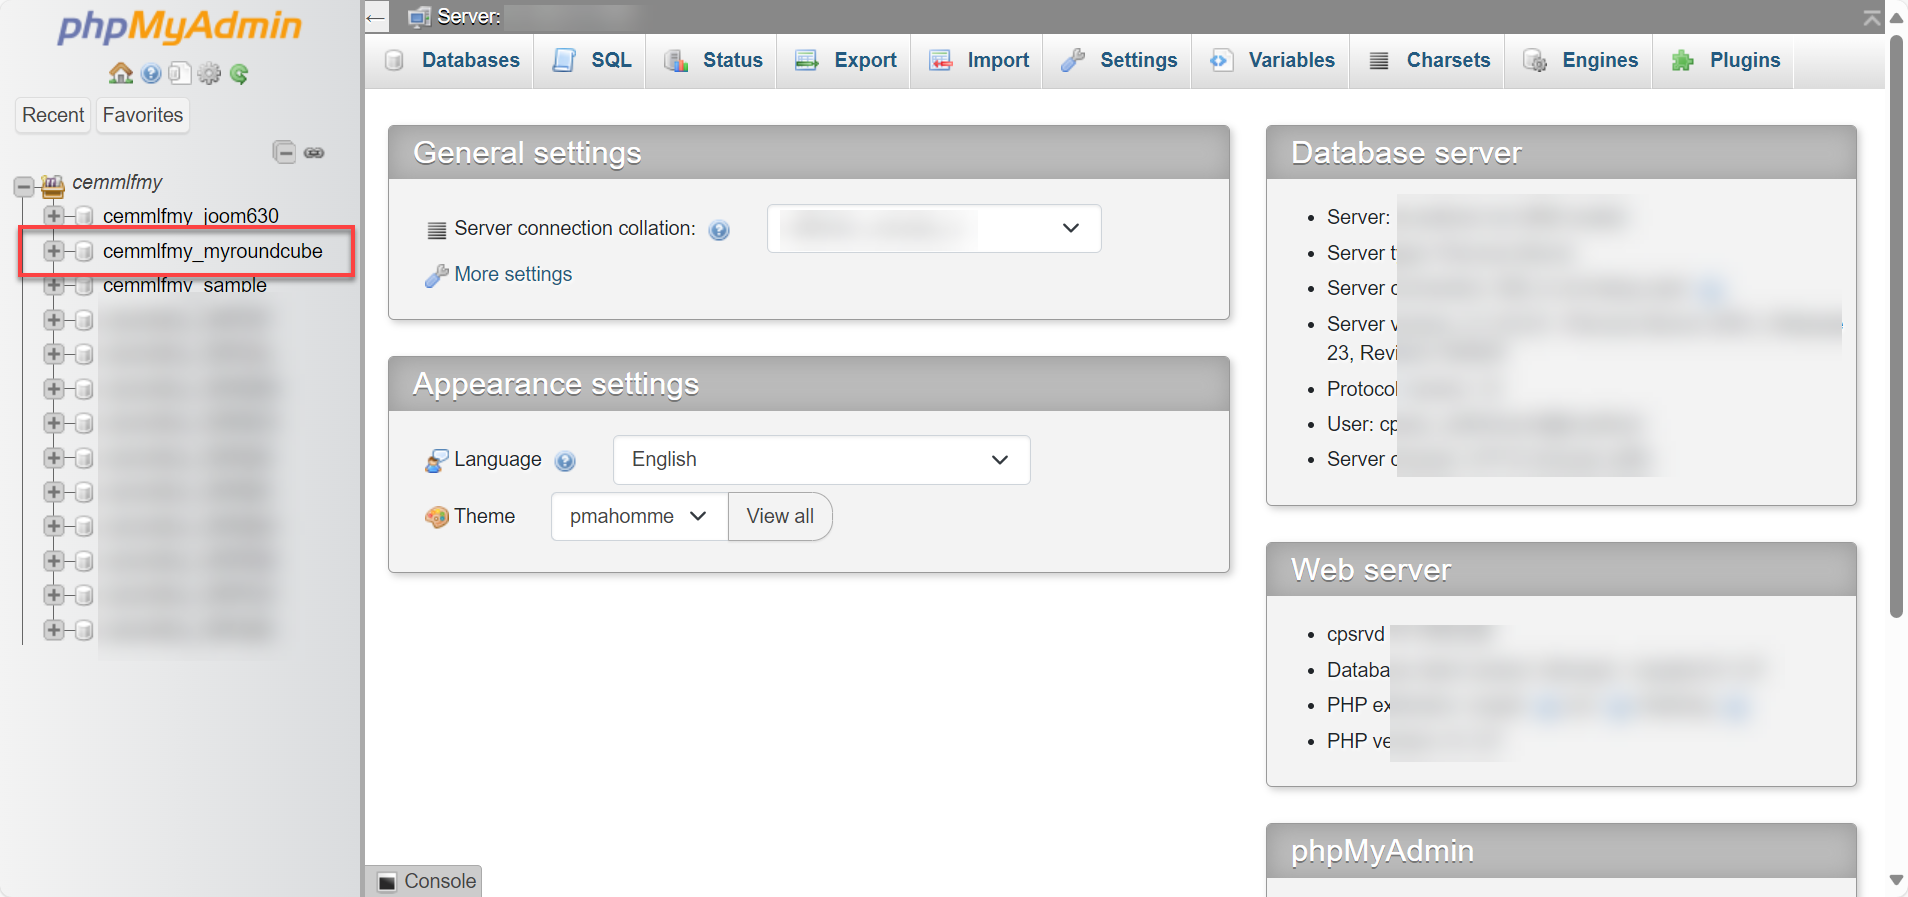Click the cemmlfmy group label
Image resolution: width=1908 pixels, height=897 pixels.
coord(117,183)
